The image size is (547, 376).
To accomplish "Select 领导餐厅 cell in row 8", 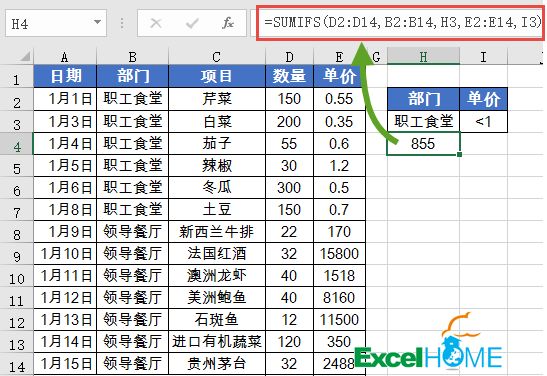I will click(x=133, y=232).
